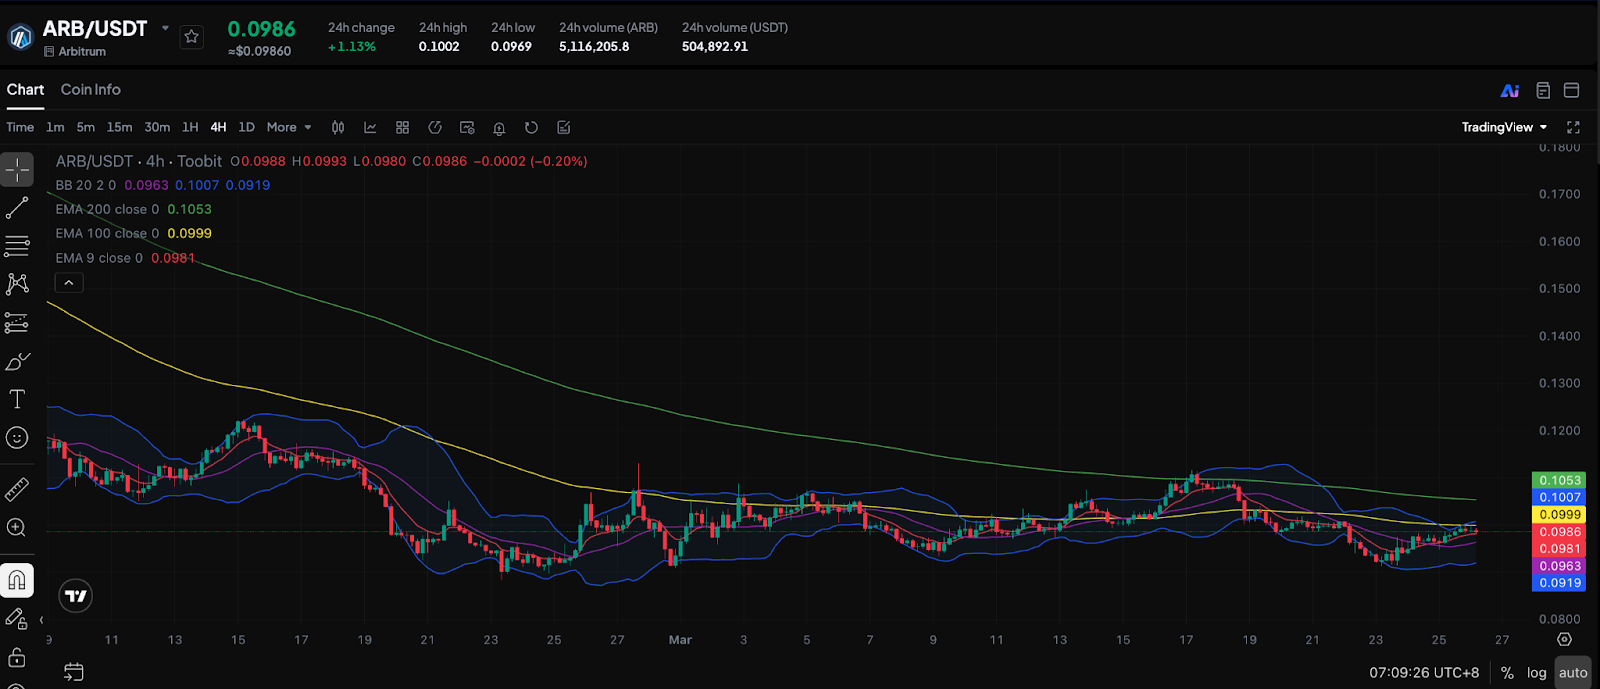Enter fullscreen chart mode
Viewport: 1600px width, 689px height.
click(x=1573, y=127)
